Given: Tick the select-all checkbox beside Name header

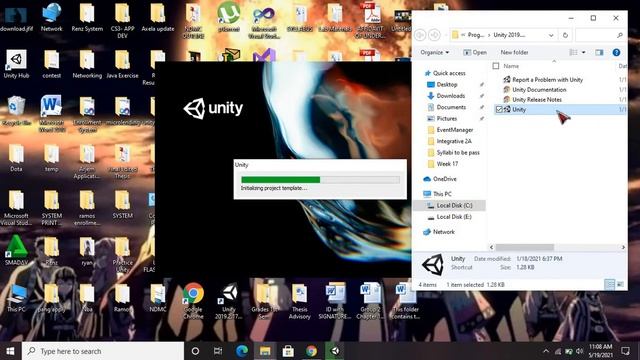Looking at the screenshot, I should point(496,66).
